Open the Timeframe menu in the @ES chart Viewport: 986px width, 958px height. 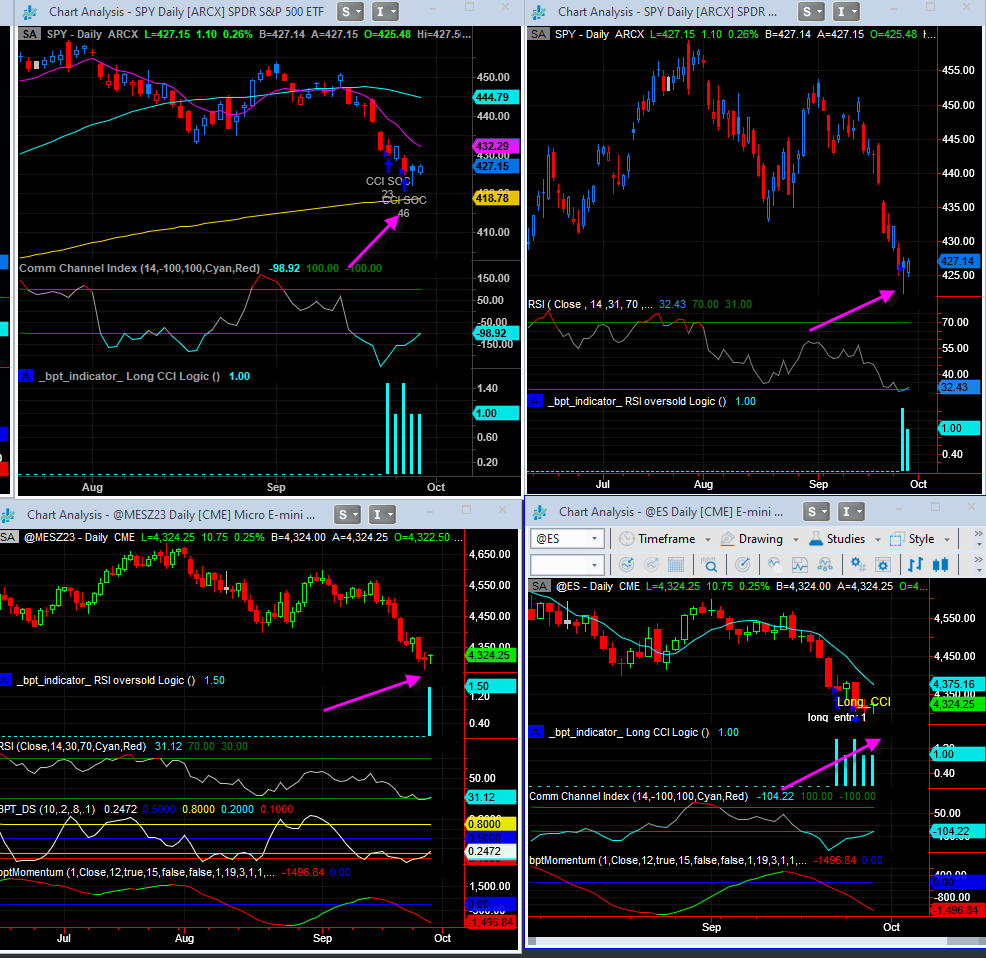point(665,539)
